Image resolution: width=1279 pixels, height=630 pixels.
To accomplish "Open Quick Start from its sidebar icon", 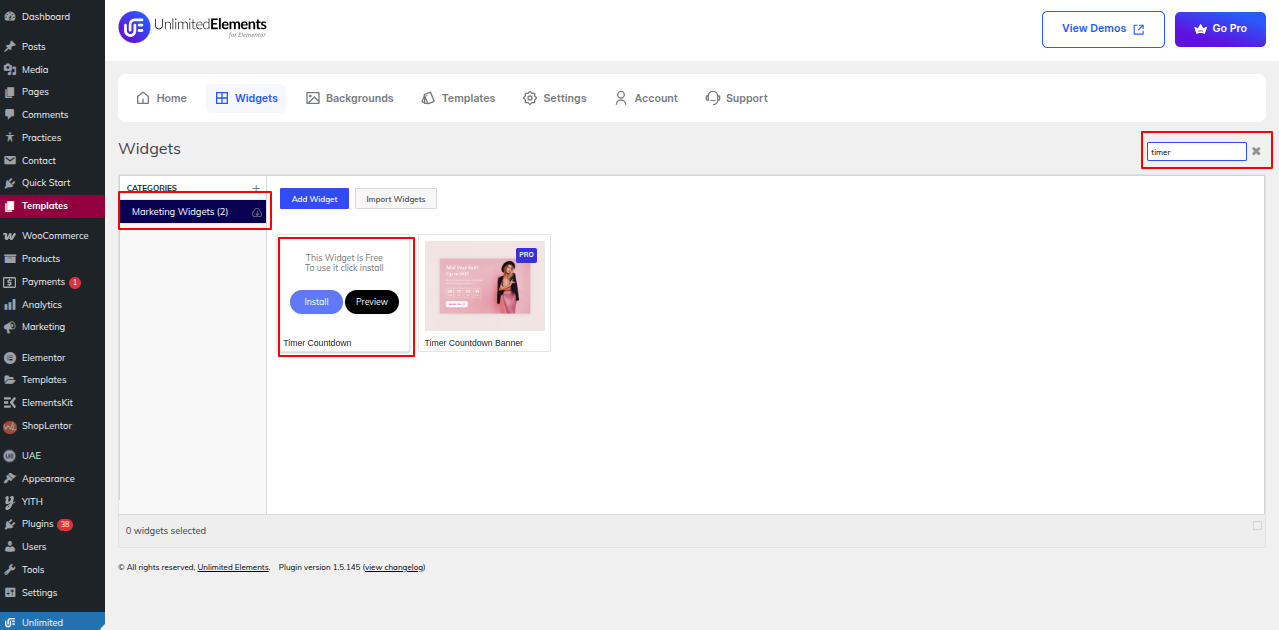I will [10, 183].
